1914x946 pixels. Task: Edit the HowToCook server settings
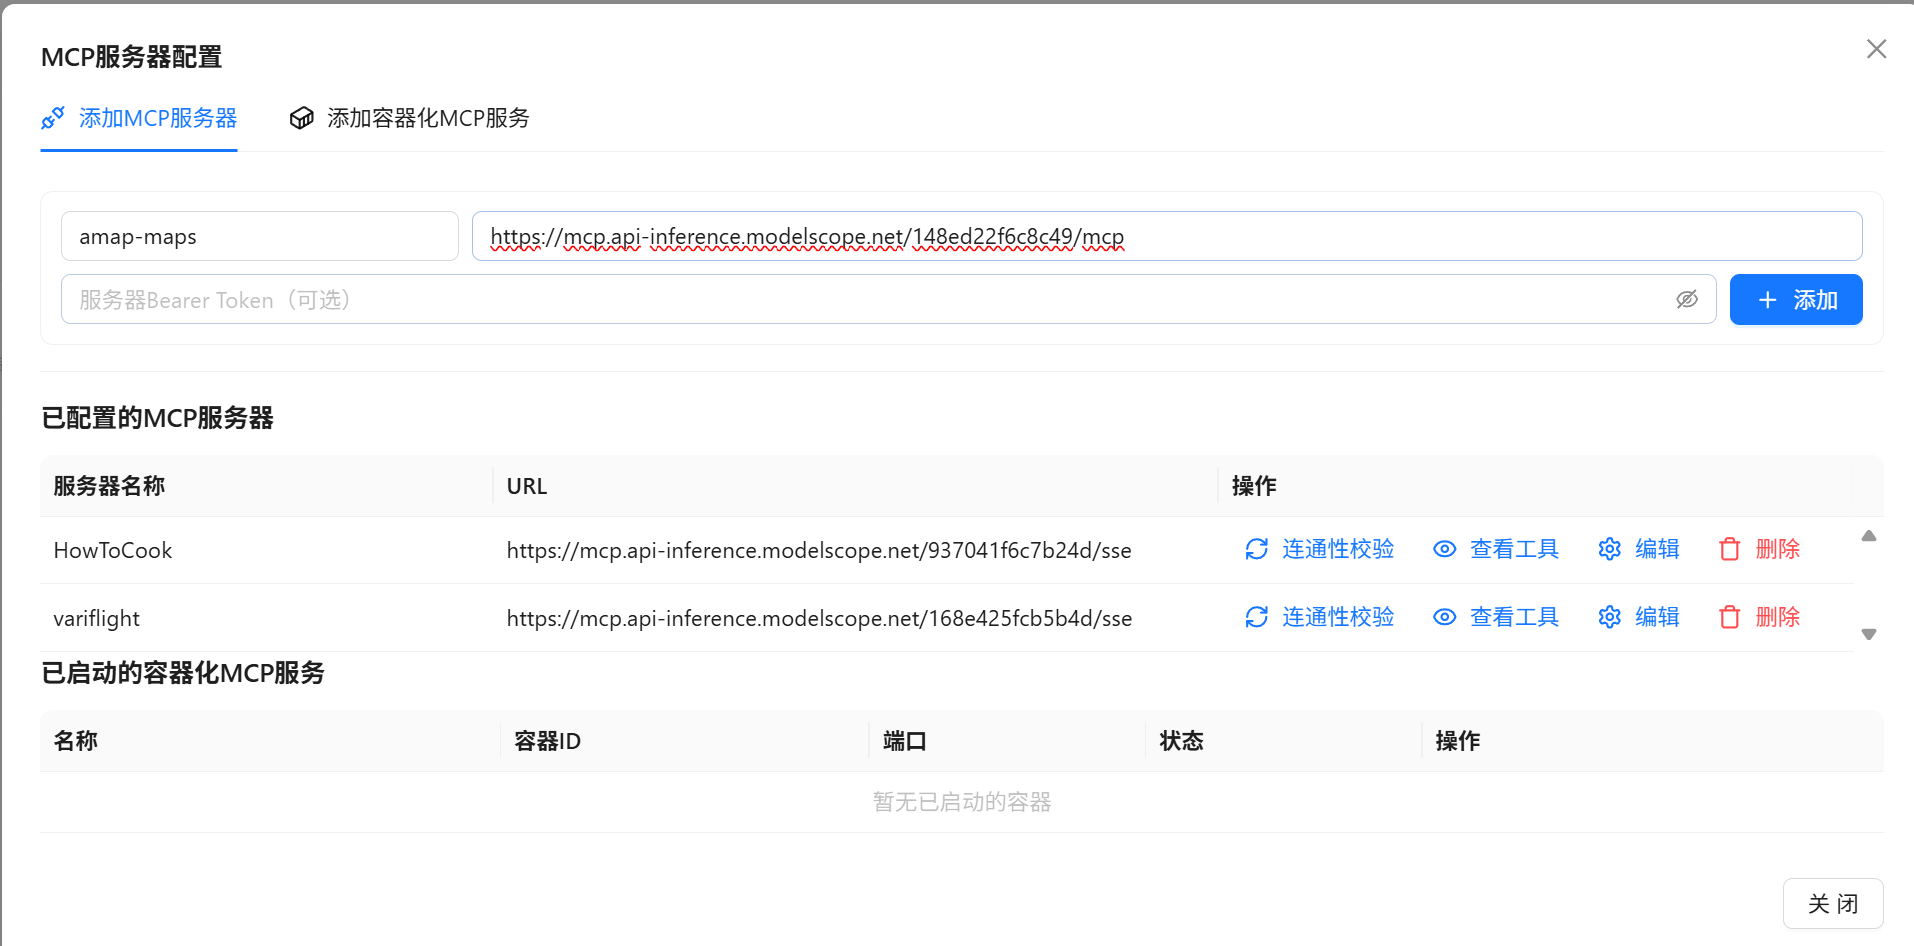tap(1638, 549)
